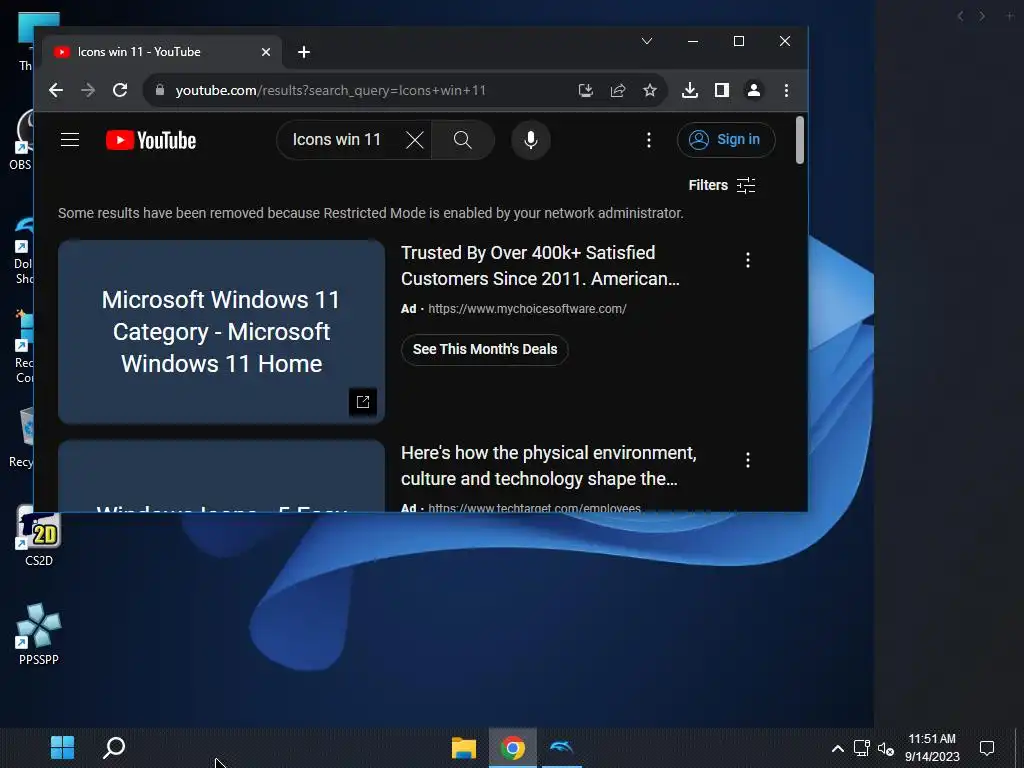Click the YouTube page vertical scrollbar
Screen dimensions: 1024x768
[x=800, y=140]
